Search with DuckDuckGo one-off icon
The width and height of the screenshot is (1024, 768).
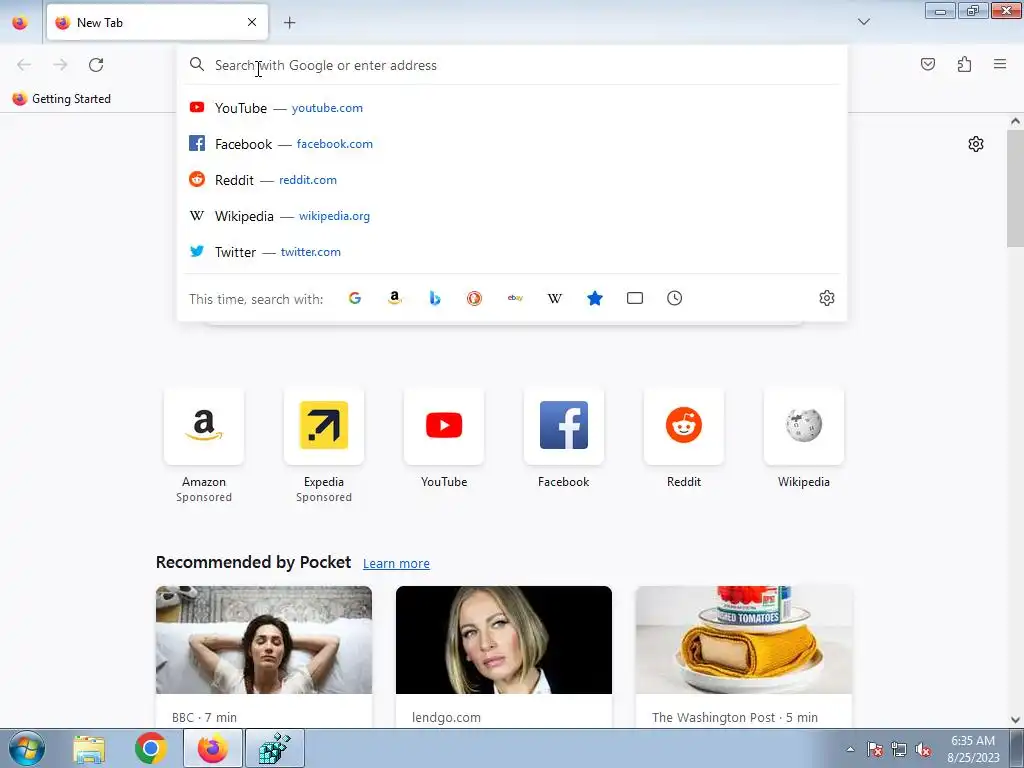pos(475,298)
